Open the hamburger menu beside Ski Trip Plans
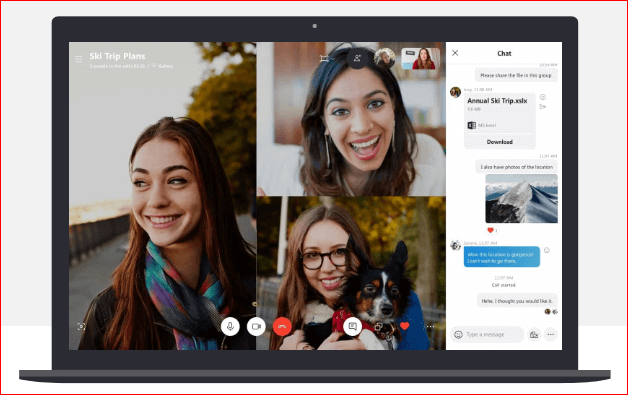Image resolution: width=628 pixels, height=395 pixels. click(78, 59)
